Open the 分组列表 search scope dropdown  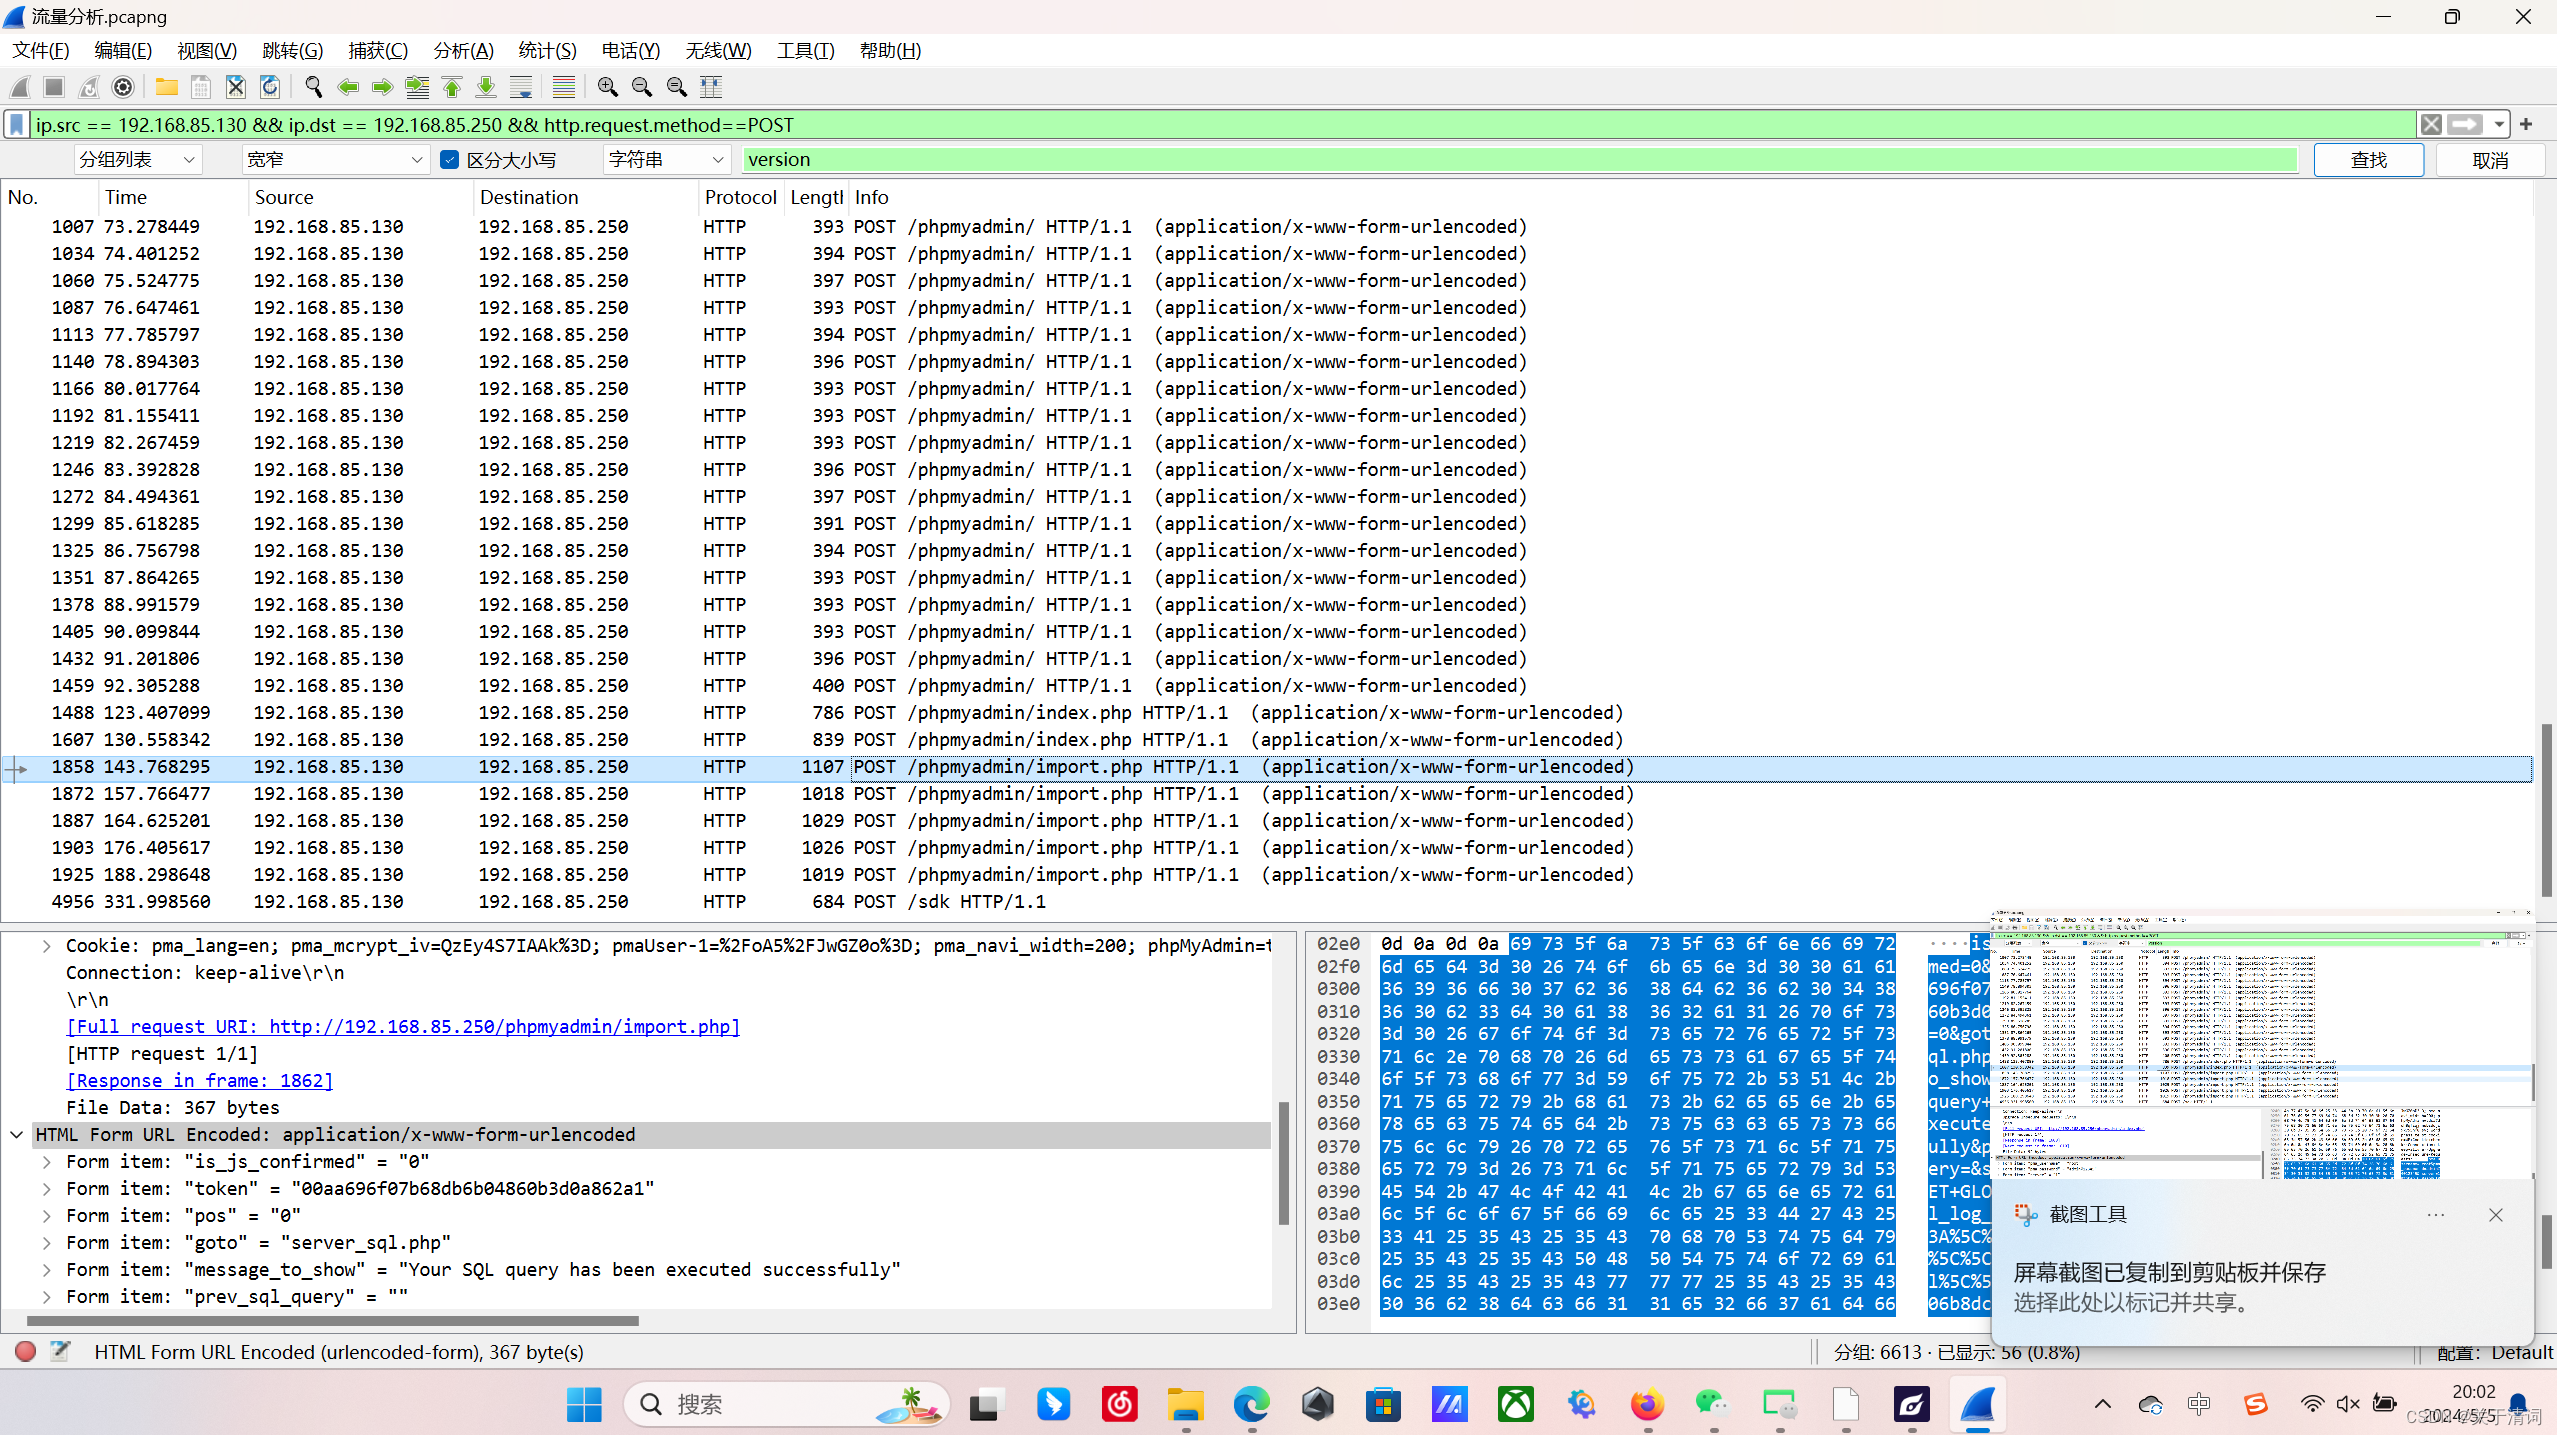pos(137,160)
